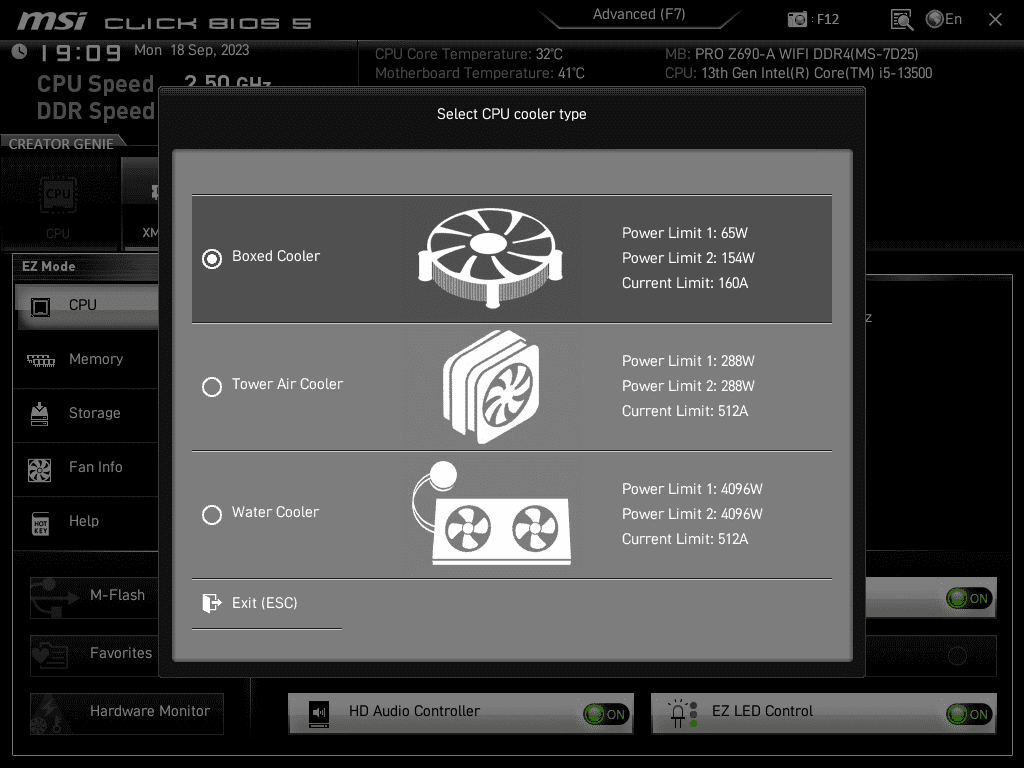Take a screenshot with the F12 camera icon
Image resolution: width=1024 pixels, height=768 pixels.
tap(797, 19)
